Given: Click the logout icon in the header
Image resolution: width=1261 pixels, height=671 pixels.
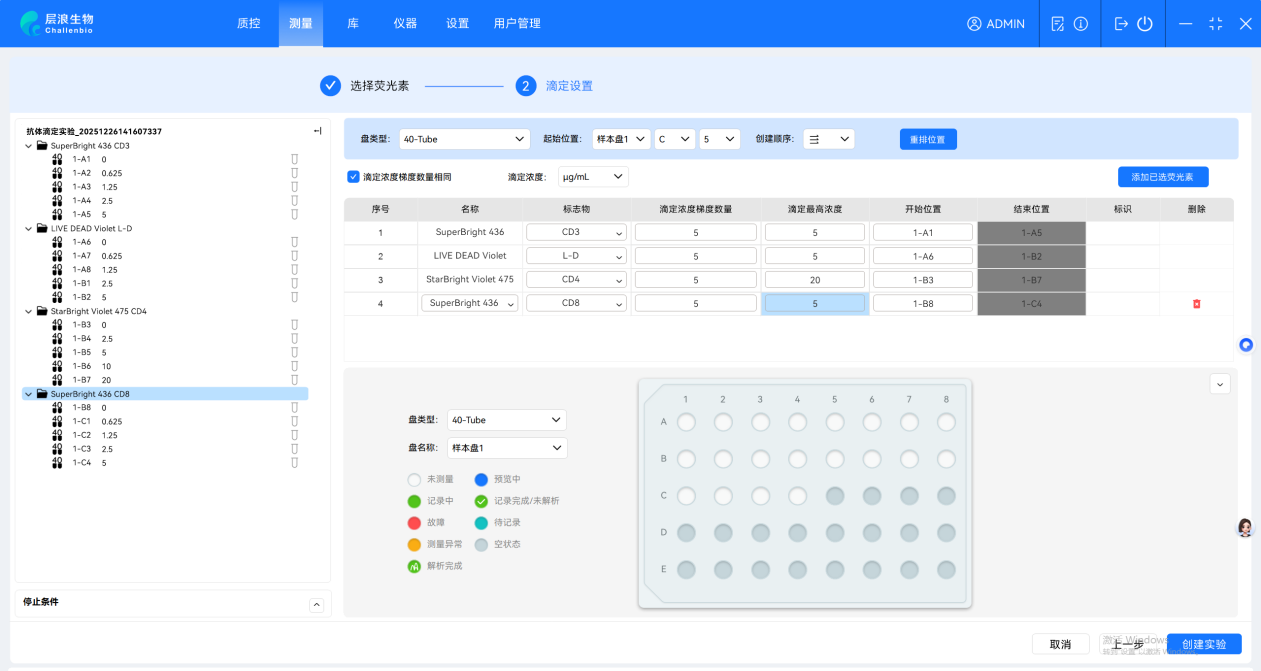Looking at the screenshot, I should pos(1121,24).
